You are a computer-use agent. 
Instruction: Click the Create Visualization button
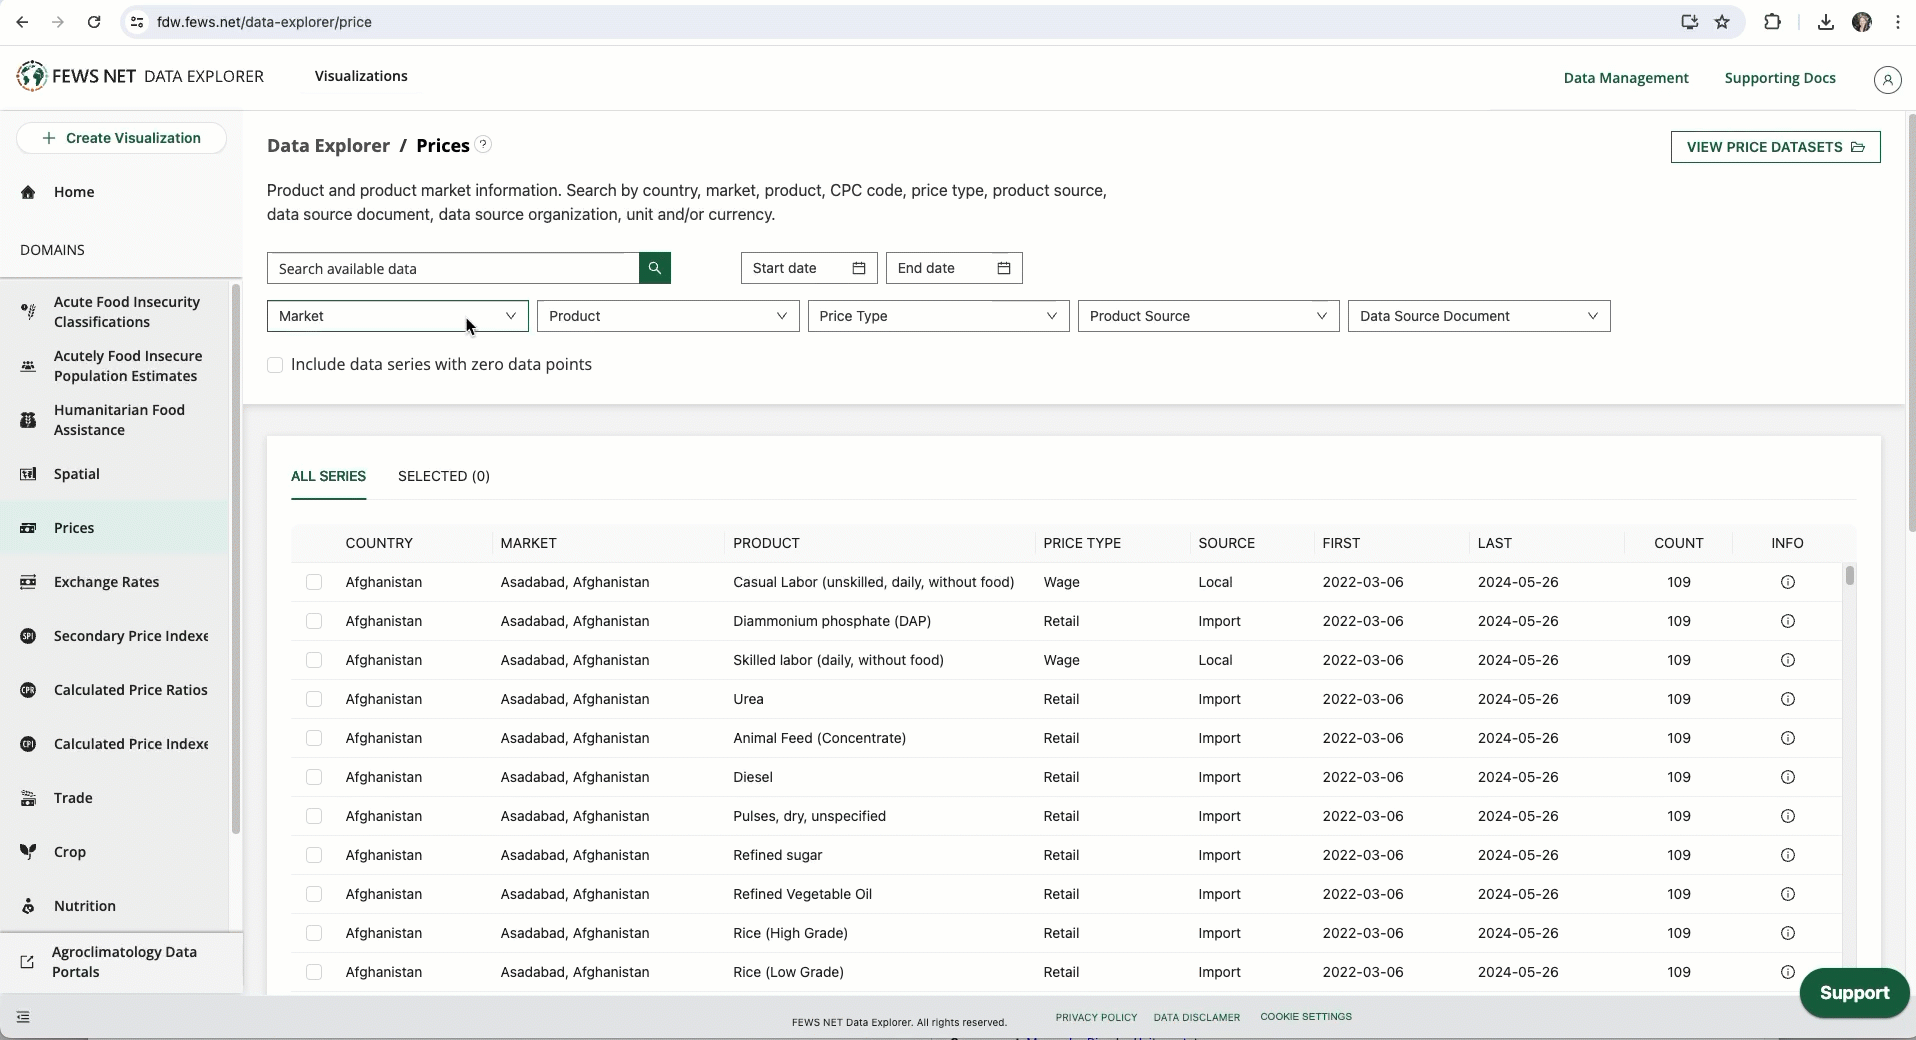point(121,138)
